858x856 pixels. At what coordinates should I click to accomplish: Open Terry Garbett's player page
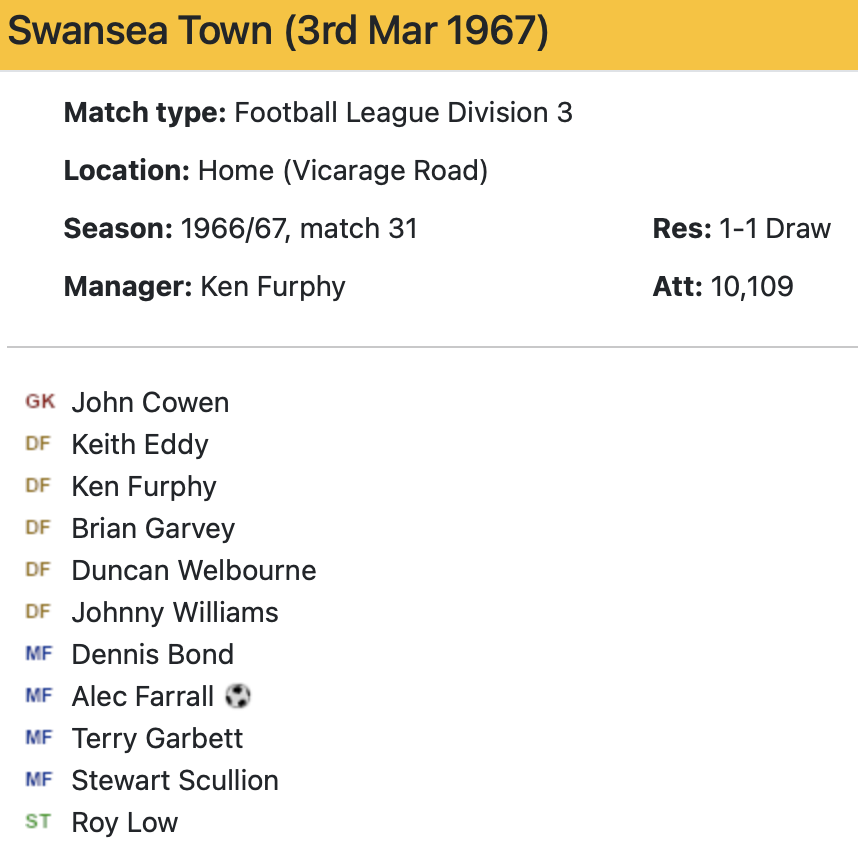pos(157,738)
